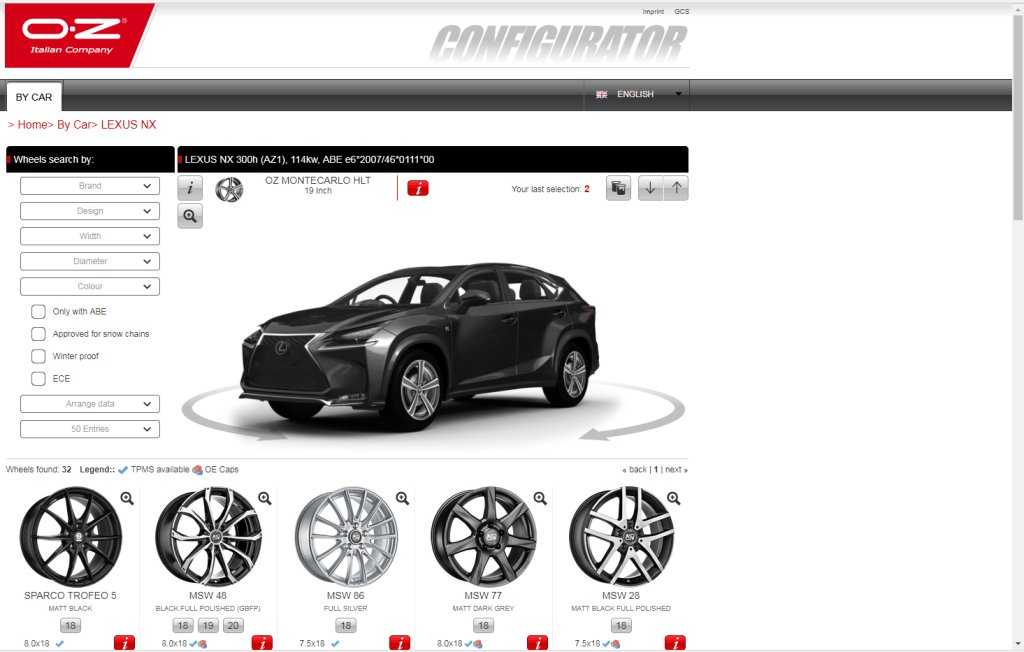Expand the Arrange data dropdown
The height and width of the screenshot is (652, 1024).
[x=90, y=404]
